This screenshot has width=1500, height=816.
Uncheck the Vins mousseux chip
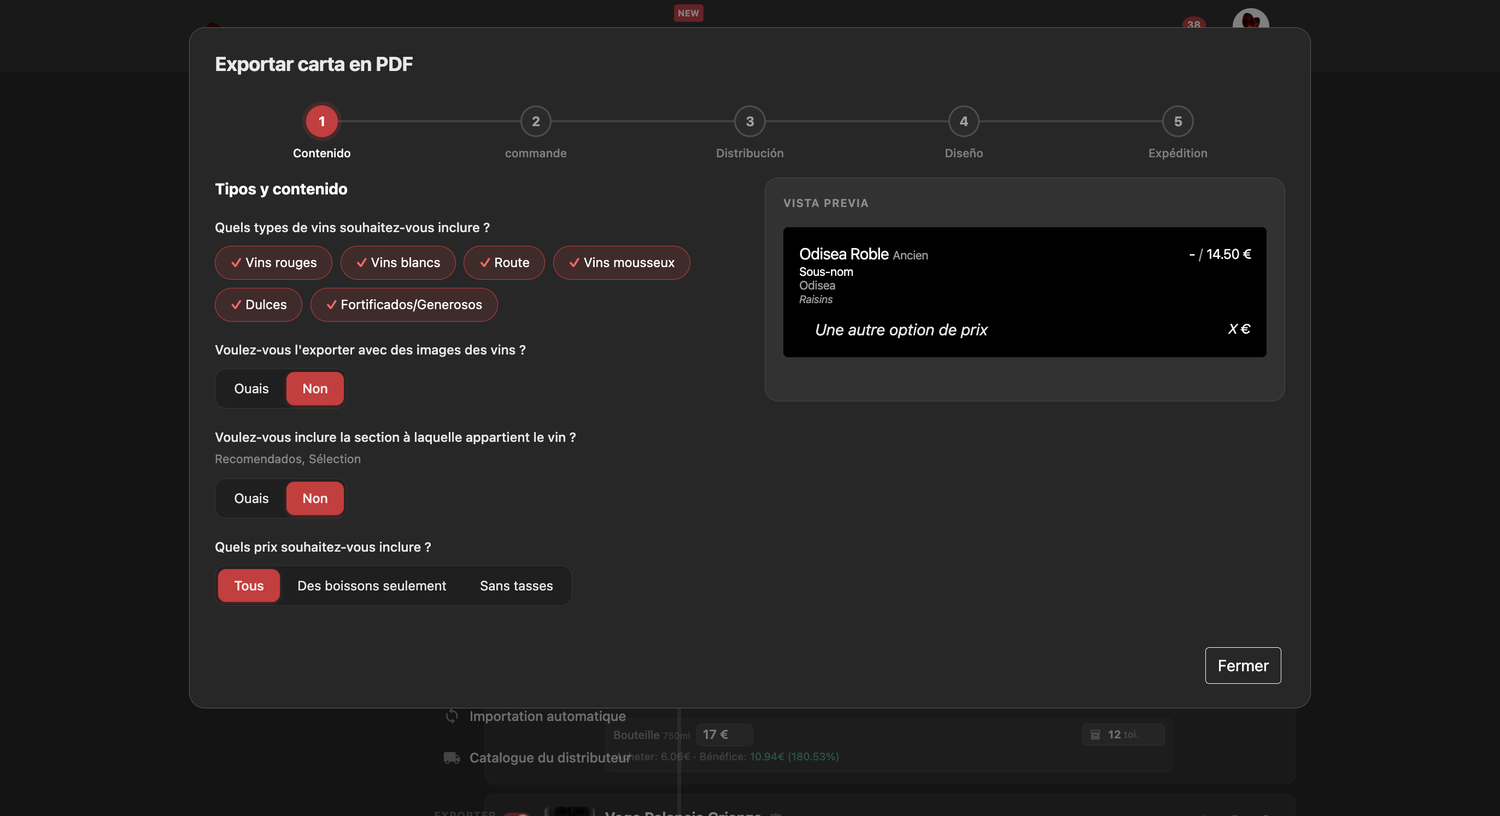(x=621, y=263)
